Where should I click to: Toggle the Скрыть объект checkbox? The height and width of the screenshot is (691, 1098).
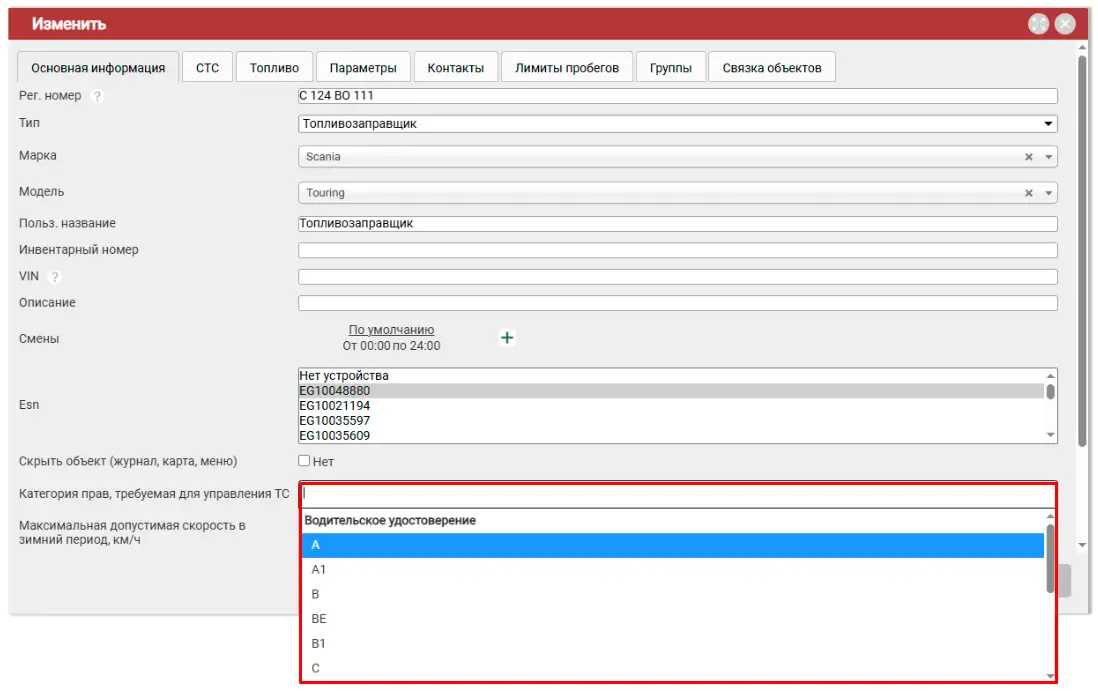305,461
